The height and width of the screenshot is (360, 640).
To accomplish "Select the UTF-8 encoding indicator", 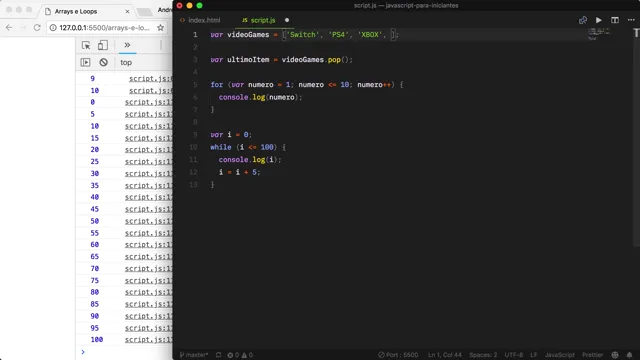I will click(513, 355).
